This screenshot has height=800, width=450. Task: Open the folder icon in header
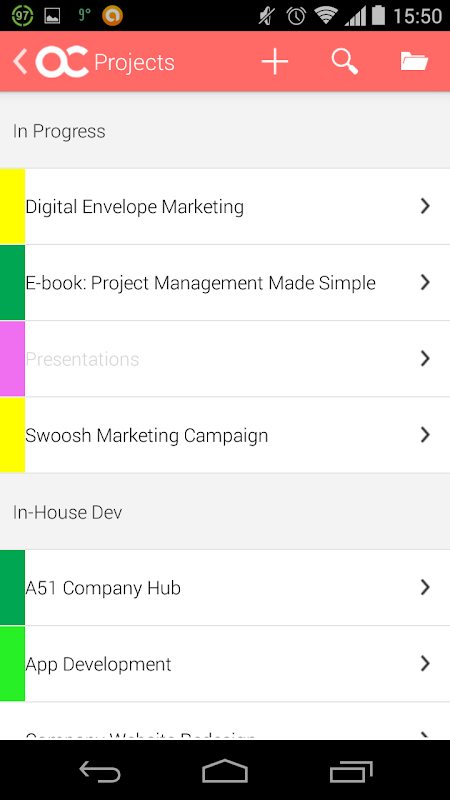pos(414,62)
